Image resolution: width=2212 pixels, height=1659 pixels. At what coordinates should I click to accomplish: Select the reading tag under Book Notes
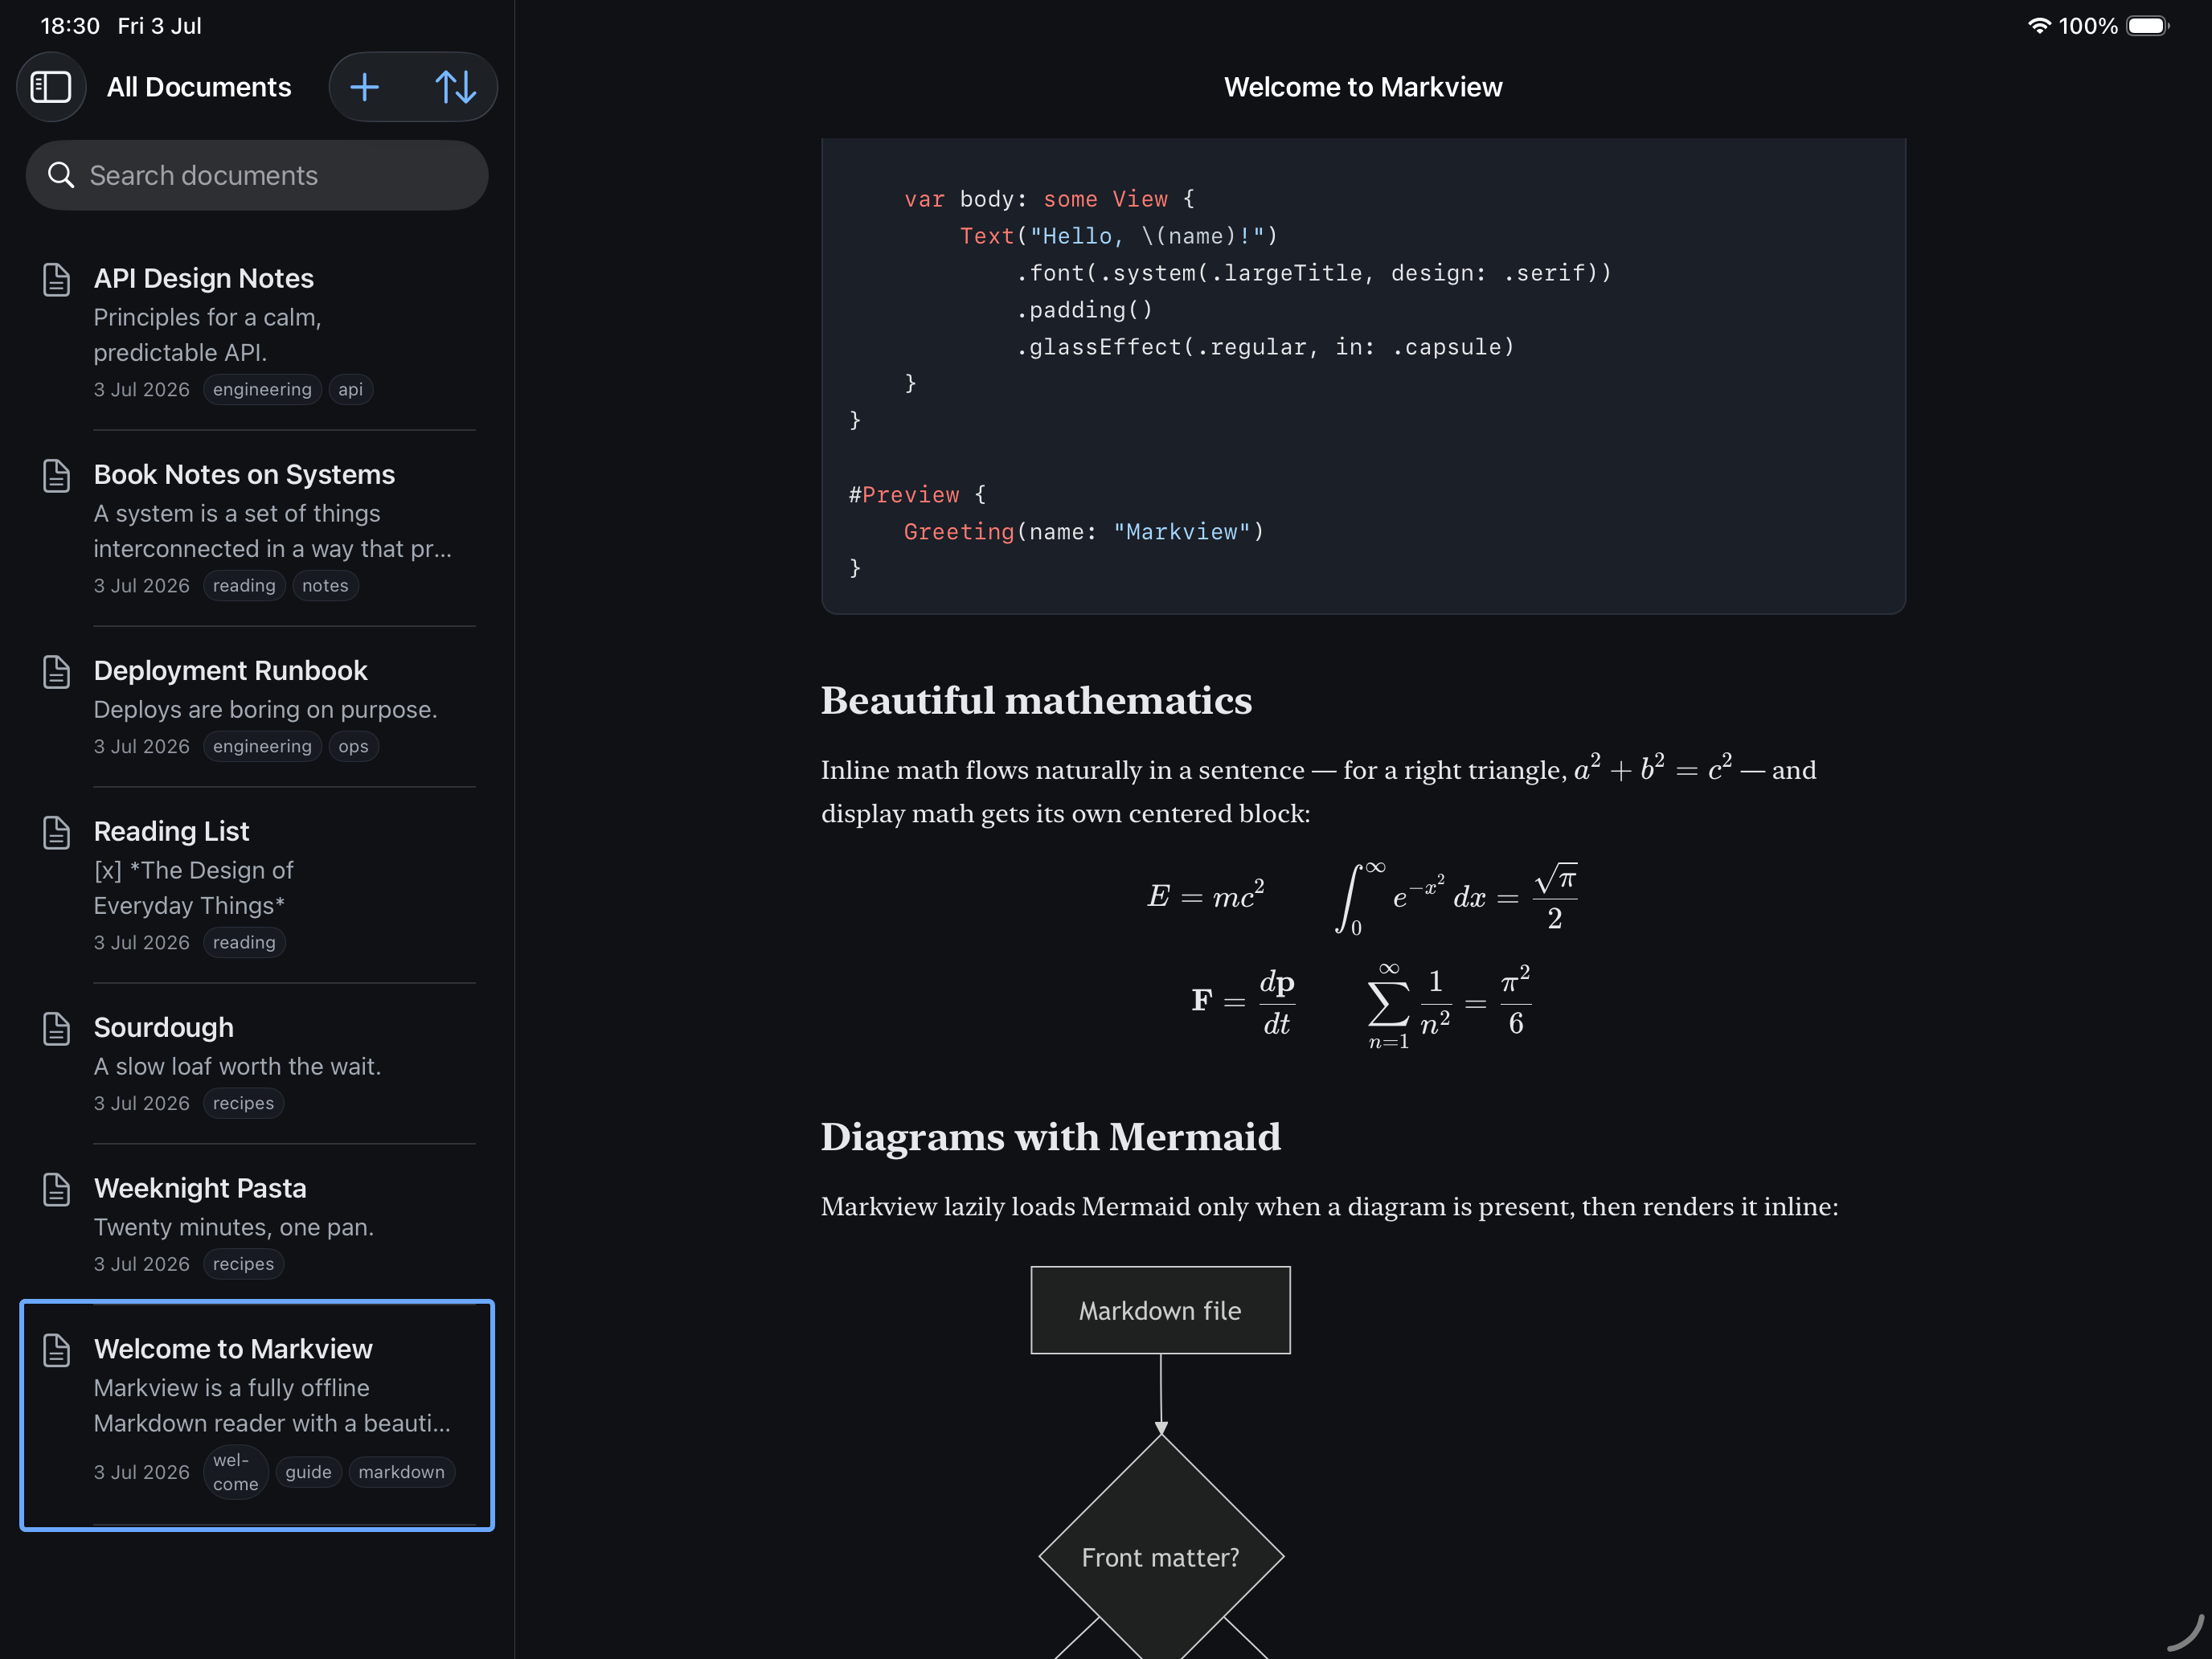click(244, 585)
